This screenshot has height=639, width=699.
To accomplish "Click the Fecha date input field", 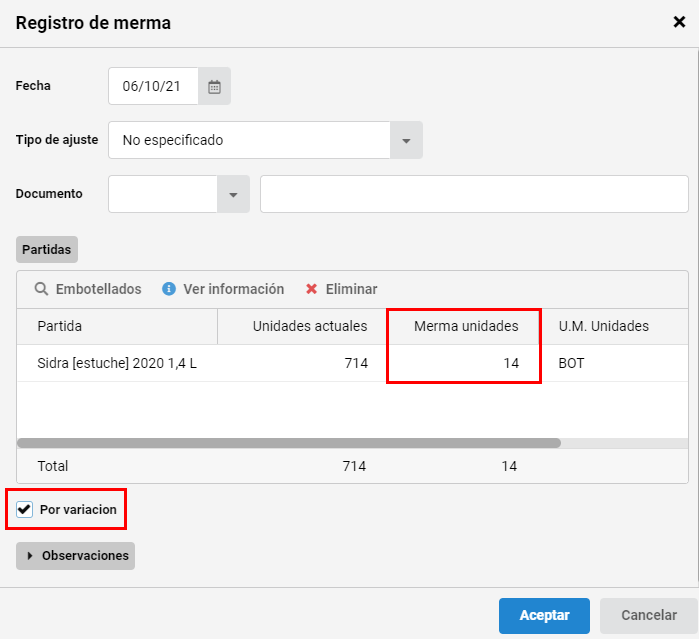I will pos(153,87).
